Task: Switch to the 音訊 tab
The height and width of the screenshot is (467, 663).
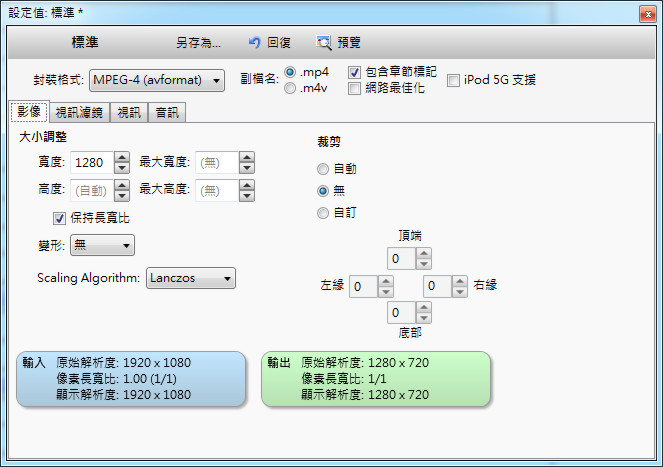Action: (x=167, y=113)
